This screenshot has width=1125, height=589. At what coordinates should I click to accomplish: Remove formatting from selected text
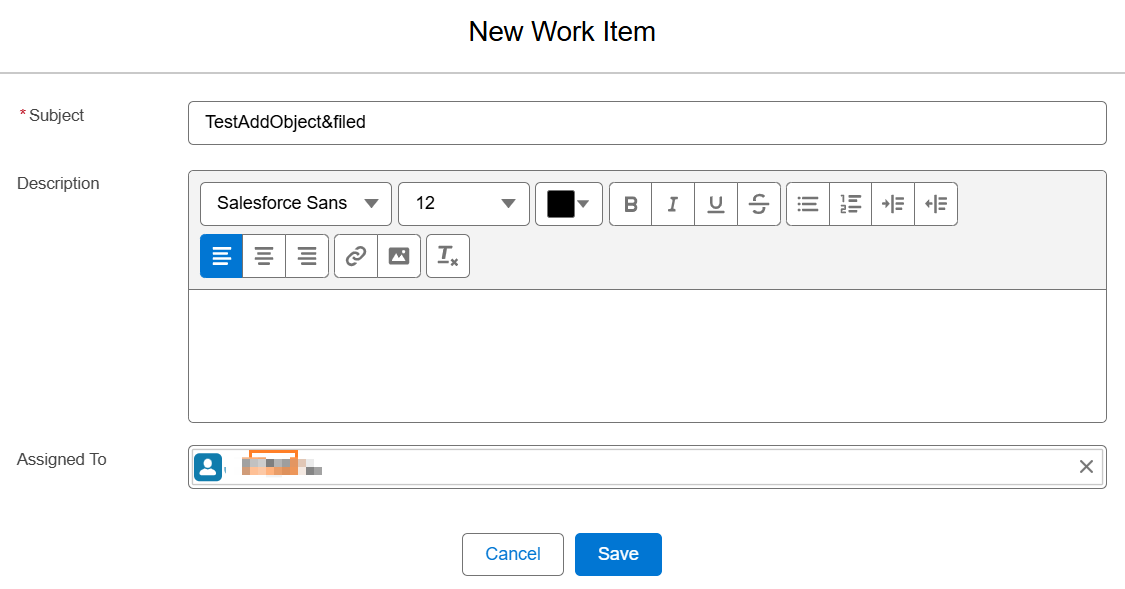click(x=448, y=256)
